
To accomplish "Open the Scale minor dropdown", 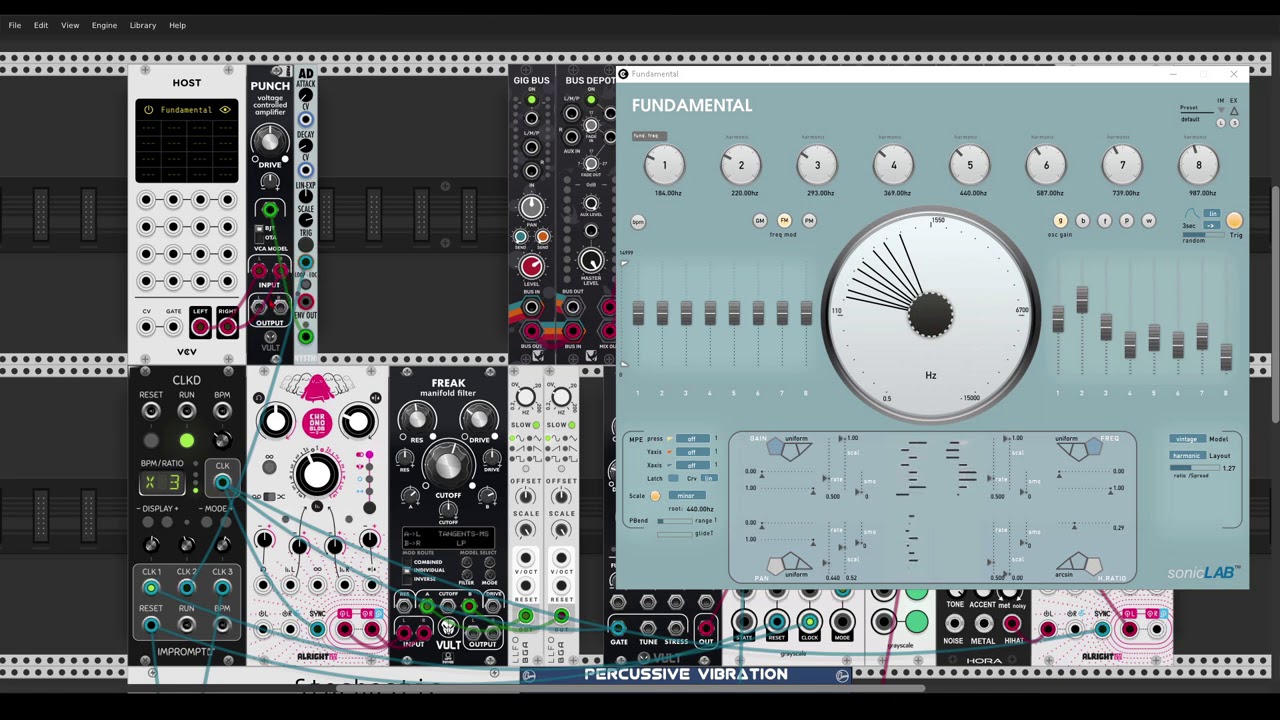I will point(687,496).
